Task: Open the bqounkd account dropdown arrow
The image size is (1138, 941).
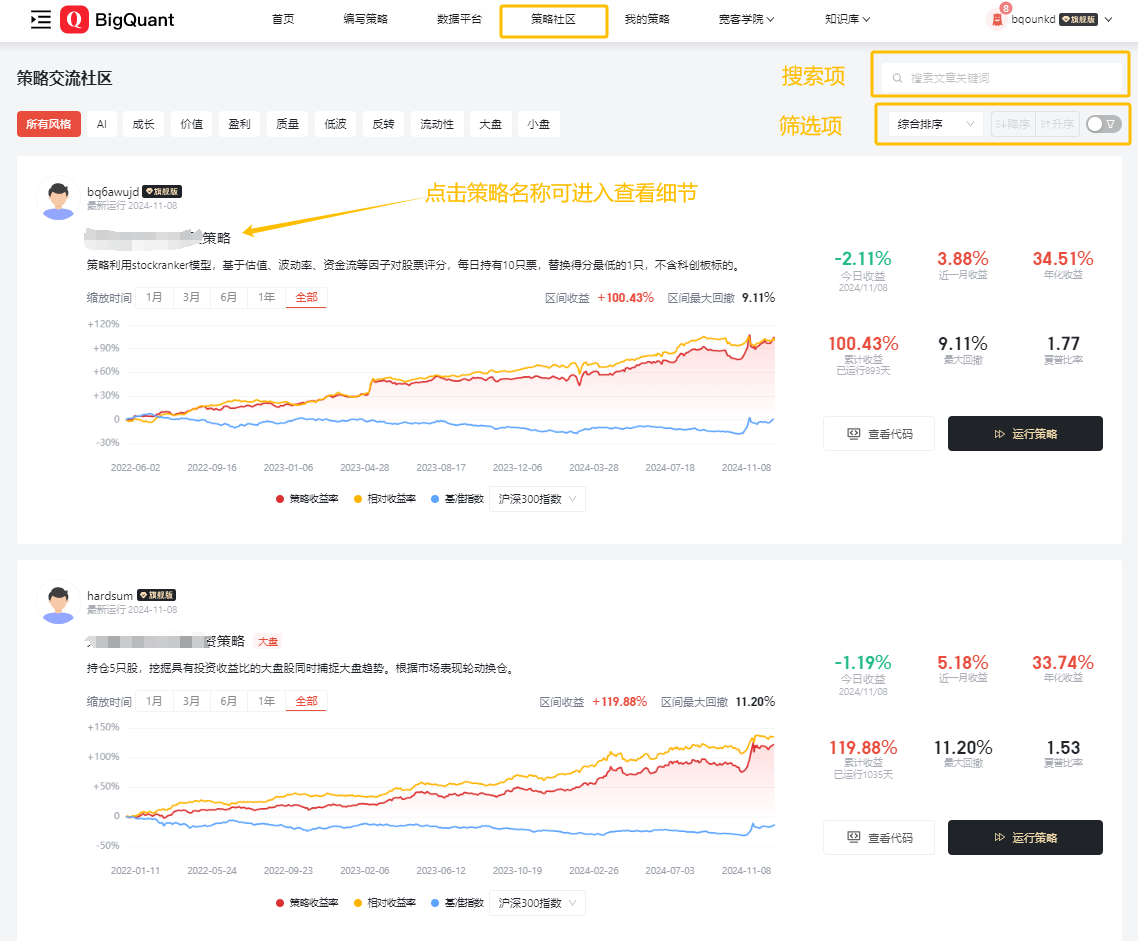Action: click(x=1108, y=20)
